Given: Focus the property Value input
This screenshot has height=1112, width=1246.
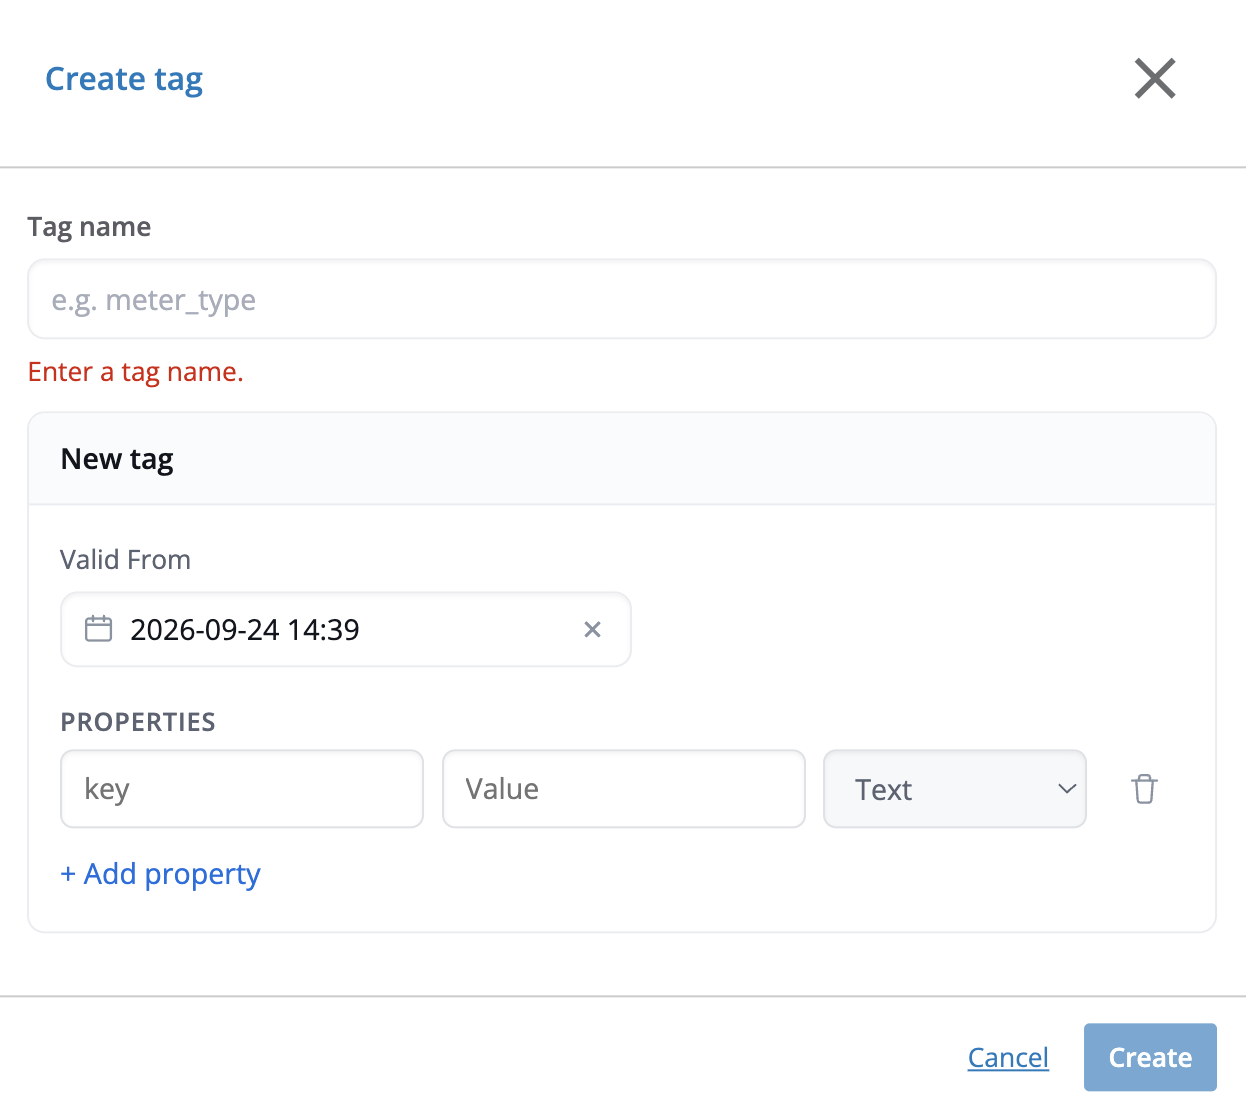Looking at the screenshot, I should point(623,789).
